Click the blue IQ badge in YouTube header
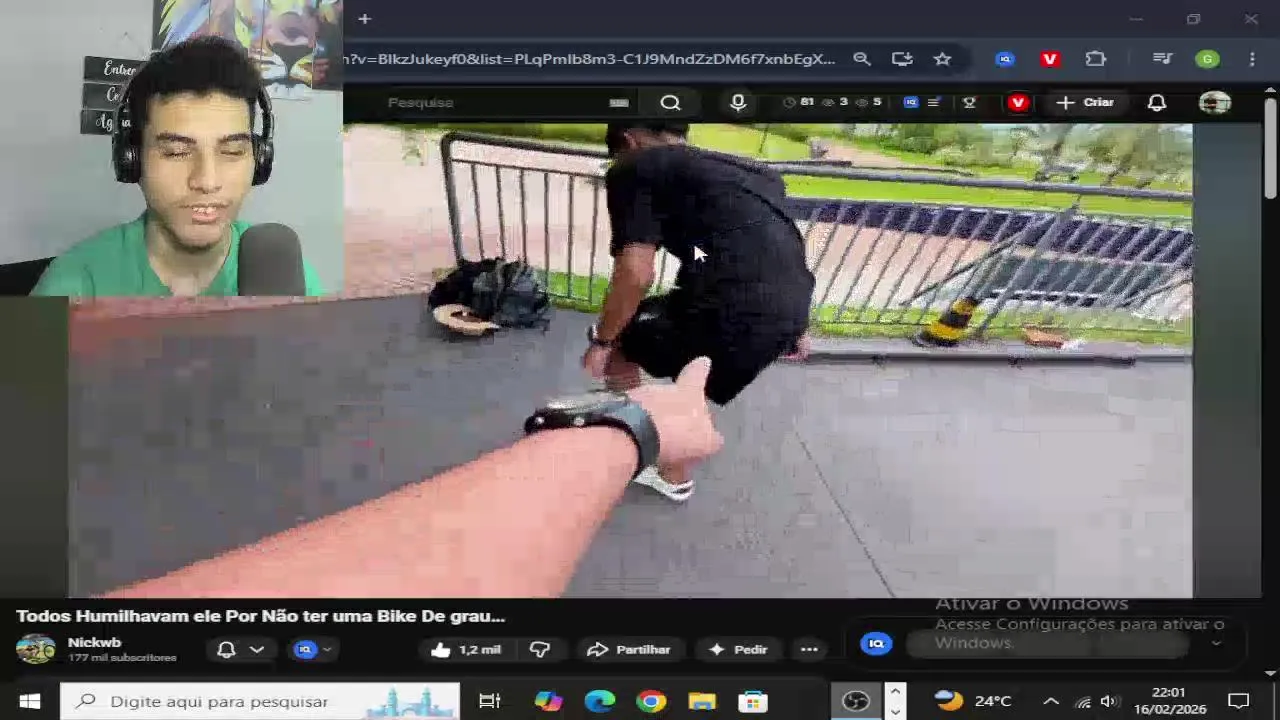This screenshot has height=720, width=1280. tap(910, 102)
